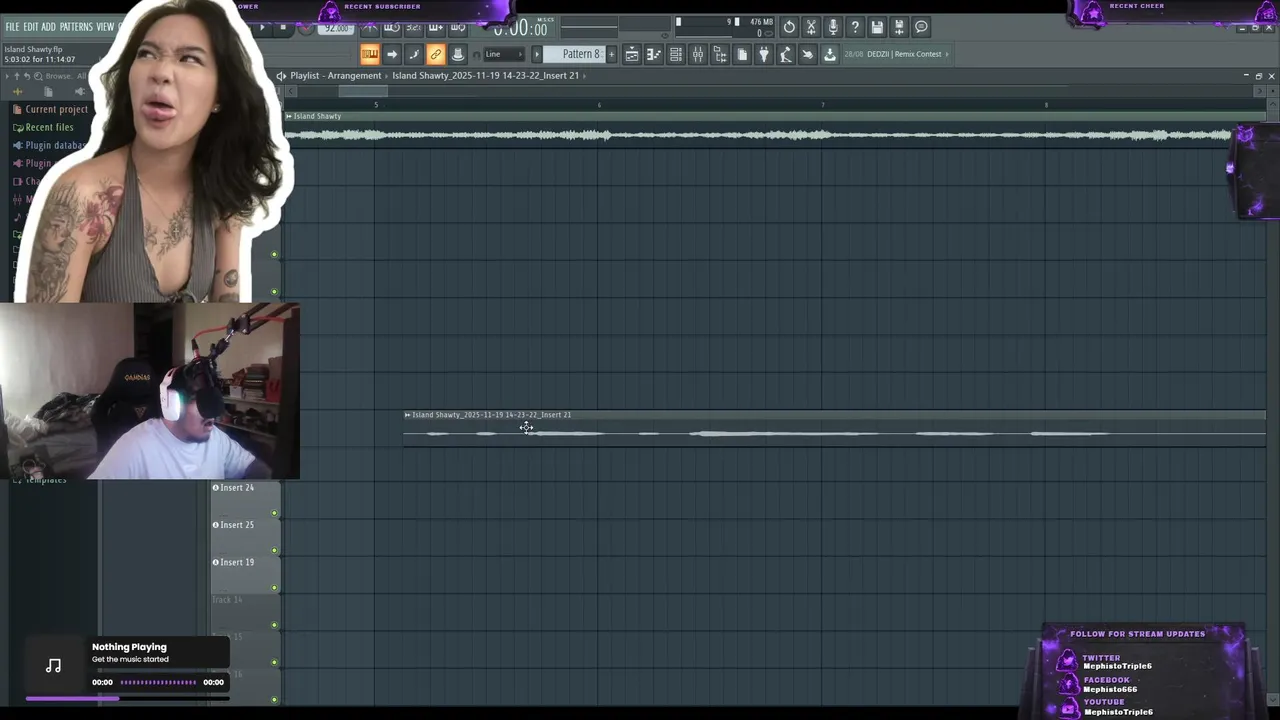
Task: Open Playlist options speaker arrow icon
Action: 281,75
